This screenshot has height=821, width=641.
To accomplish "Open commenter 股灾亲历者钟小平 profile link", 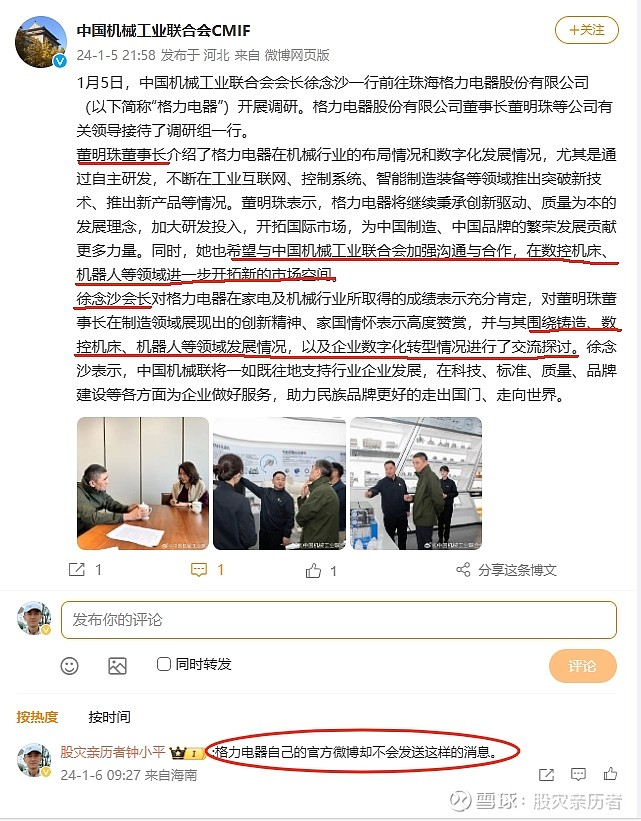I will (x=113, y=752).
